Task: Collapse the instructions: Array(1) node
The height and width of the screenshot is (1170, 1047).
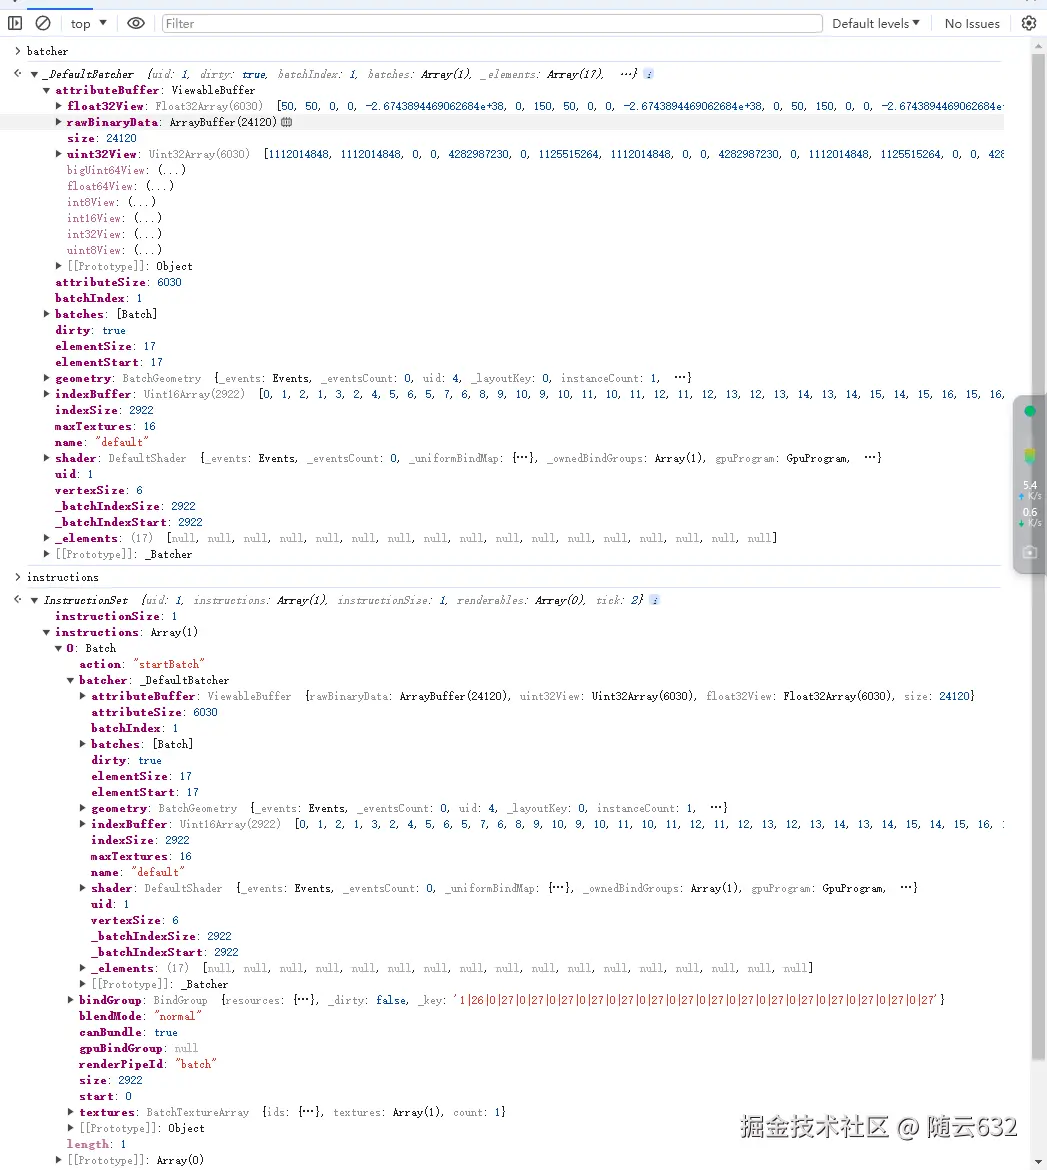Action: 46,633
